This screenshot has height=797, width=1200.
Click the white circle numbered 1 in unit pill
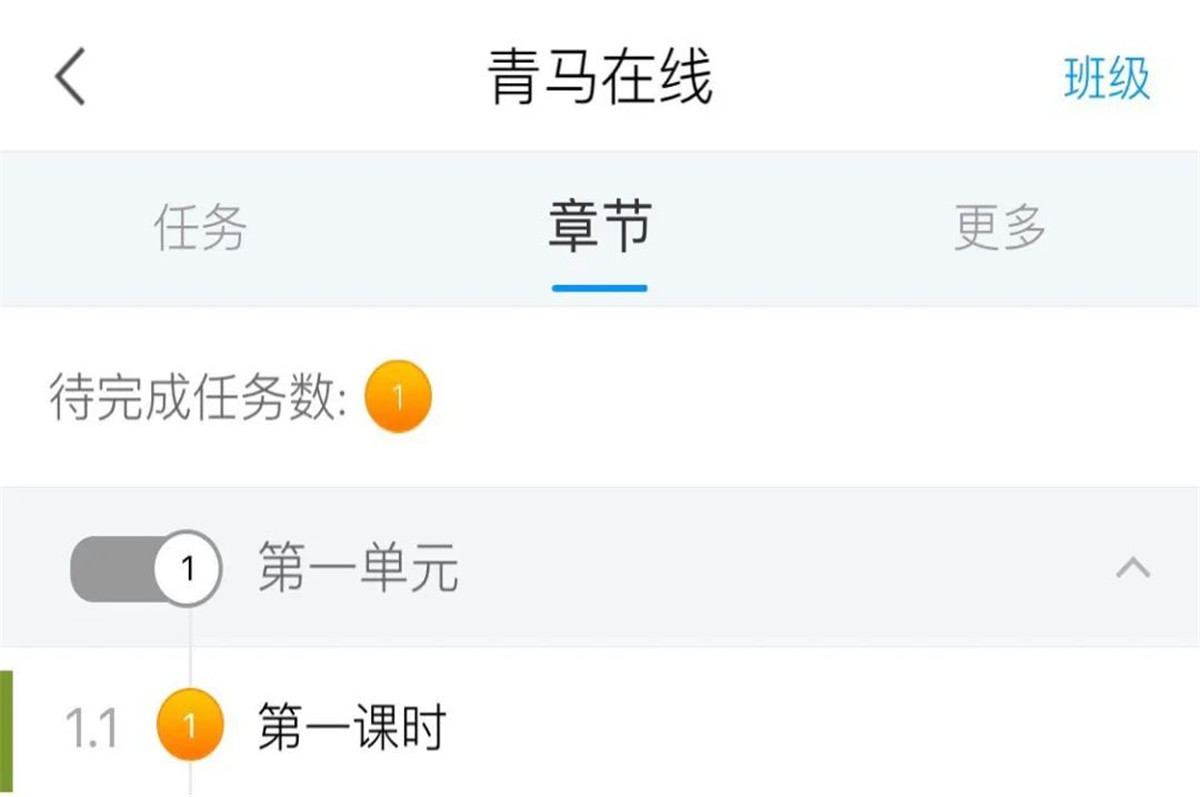point(188,569)
